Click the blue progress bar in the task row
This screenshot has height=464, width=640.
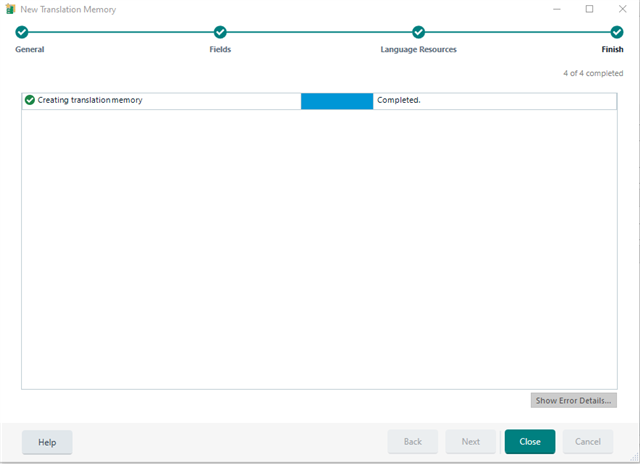click(x=337, y=101)
